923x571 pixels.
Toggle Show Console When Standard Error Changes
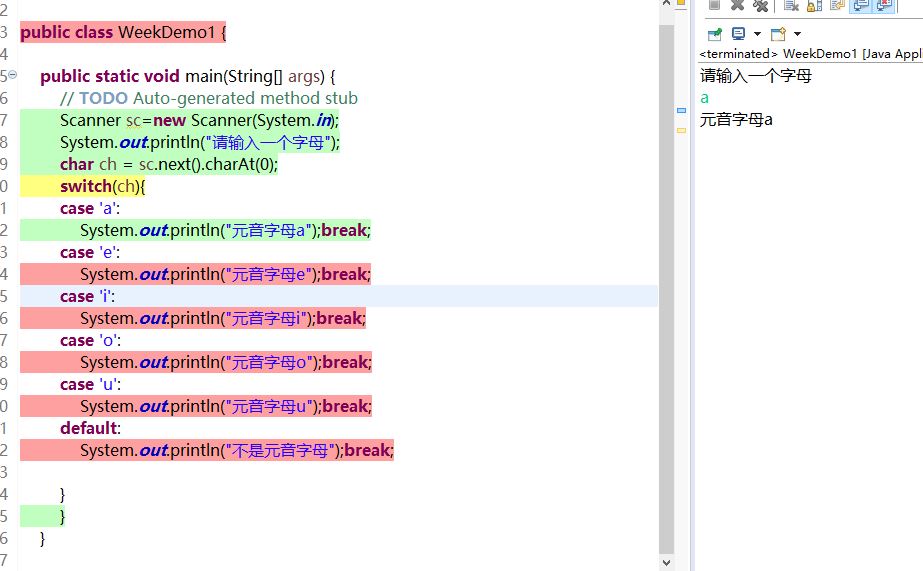(884, 5)
